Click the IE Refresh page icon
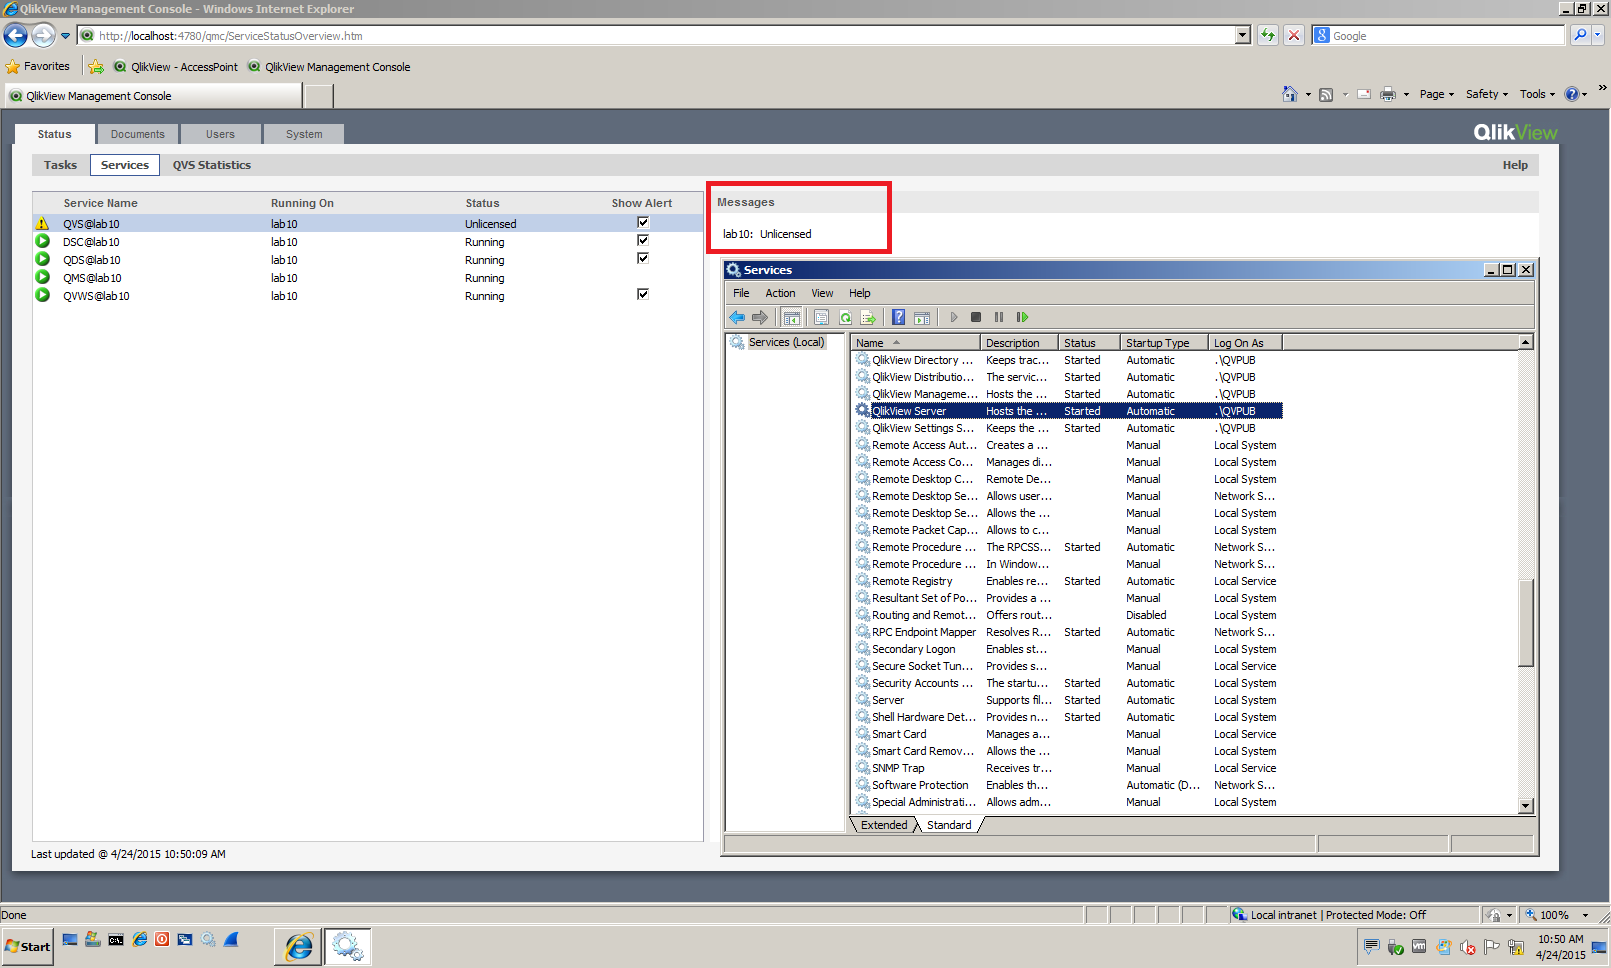 pyautogui.click(x=1268, y=35)
